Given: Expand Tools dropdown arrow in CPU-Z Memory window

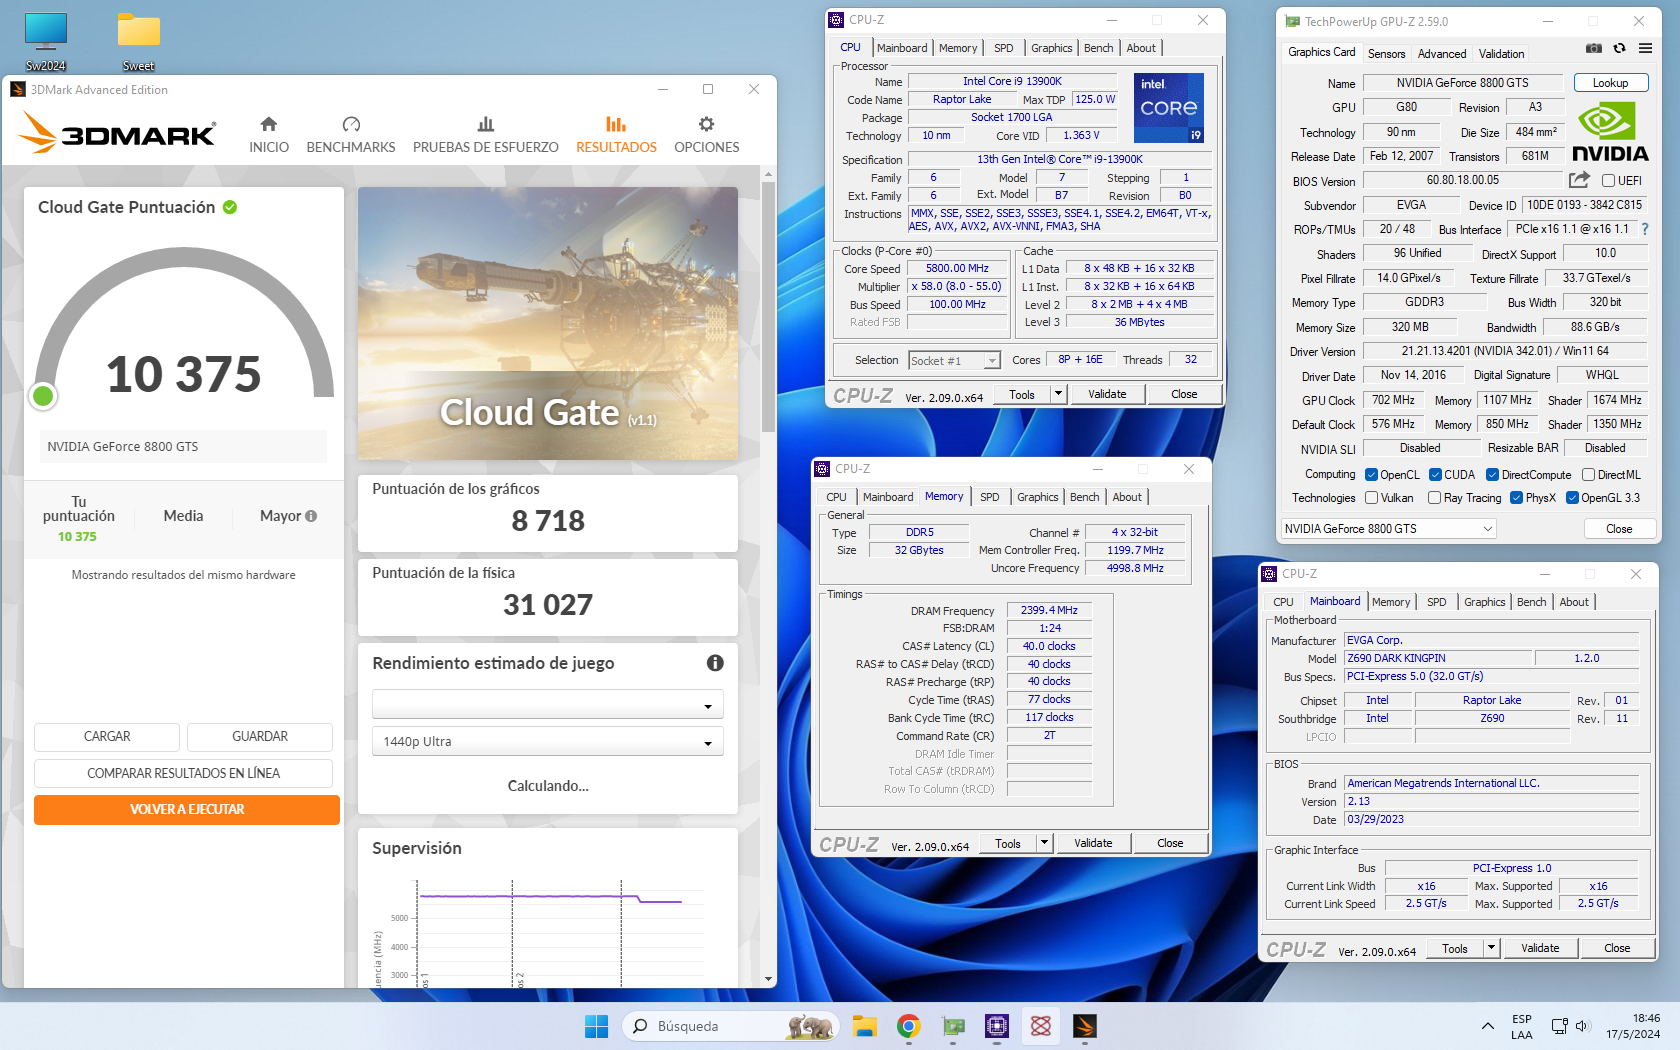Looking at the screenshot, I should (x=1044, y=843).
